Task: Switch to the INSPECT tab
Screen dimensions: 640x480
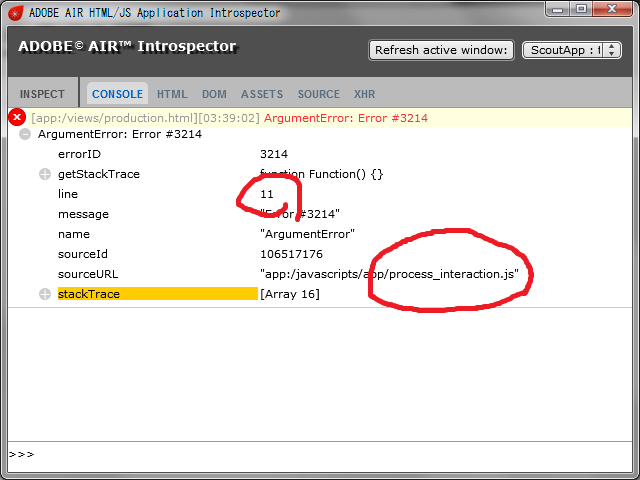Action: pos(42,94)
